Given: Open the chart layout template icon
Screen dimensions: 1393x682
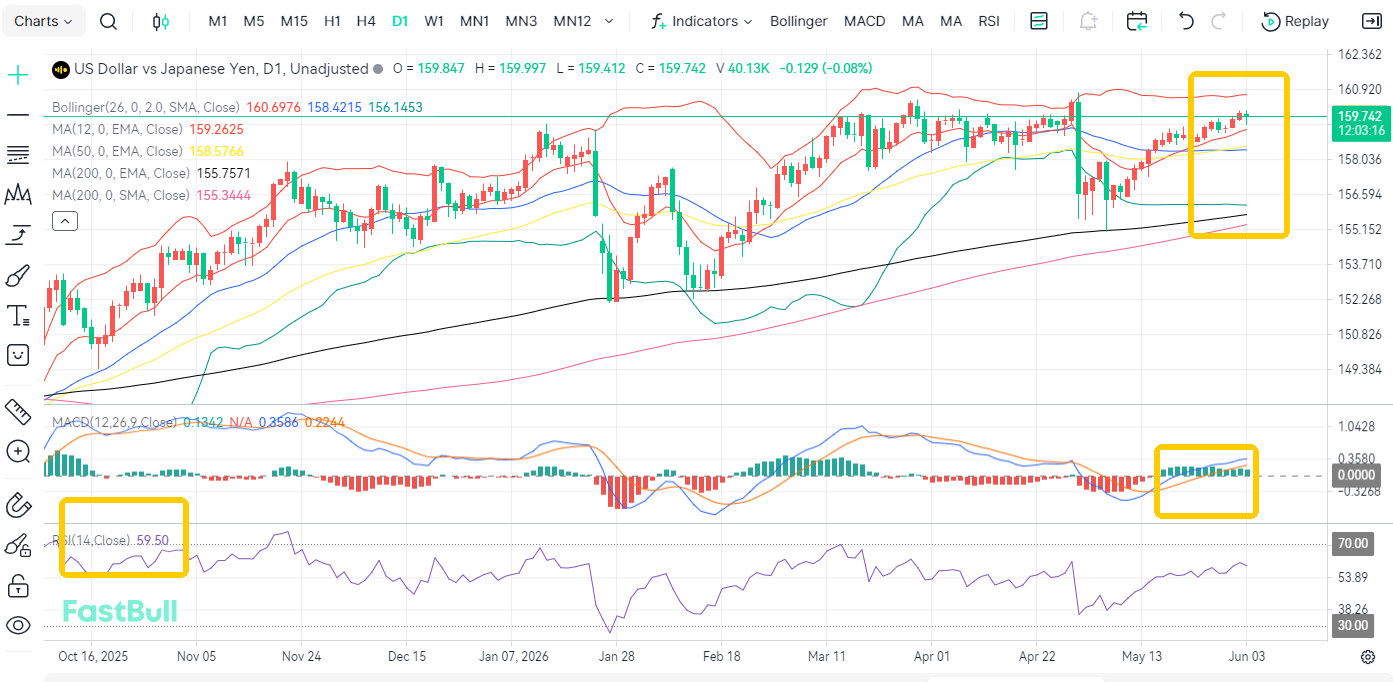Looking at the screenshot, I should coord(1039,21).
